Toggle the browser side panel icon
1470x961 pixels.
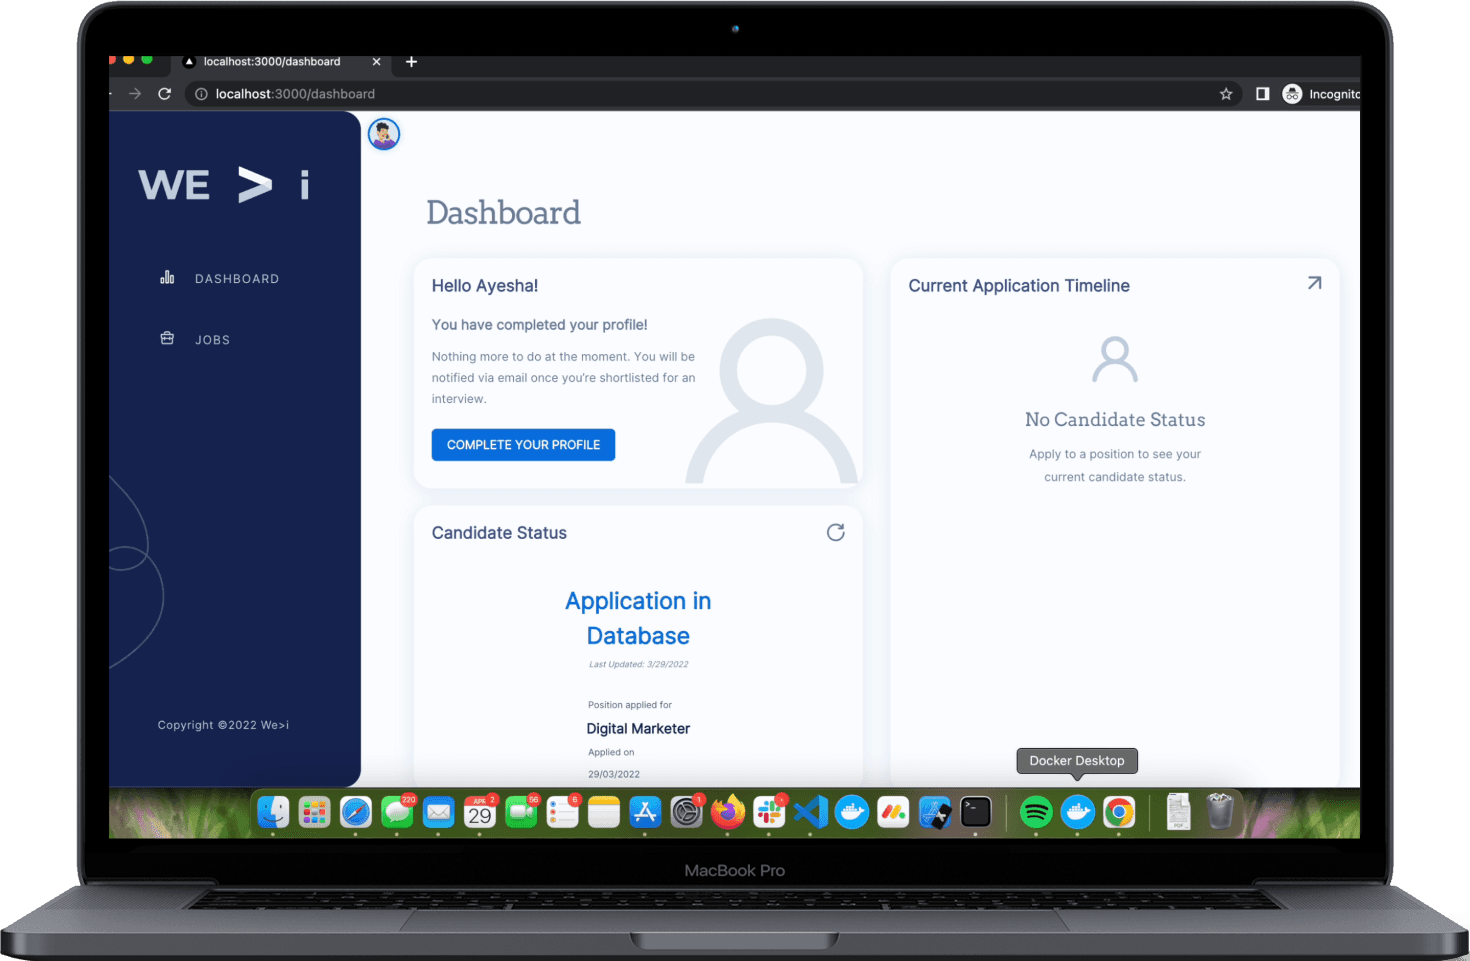point(1262,93)
